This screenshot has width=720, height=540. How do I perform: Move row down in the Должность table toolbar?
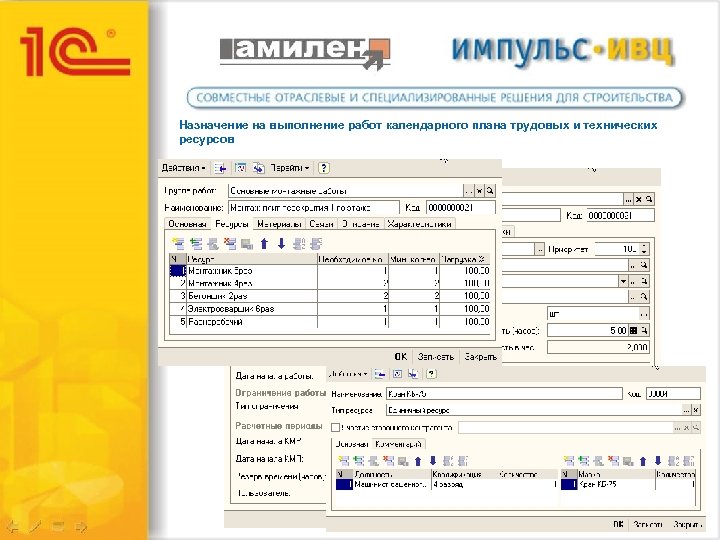(x=433, y=461)
